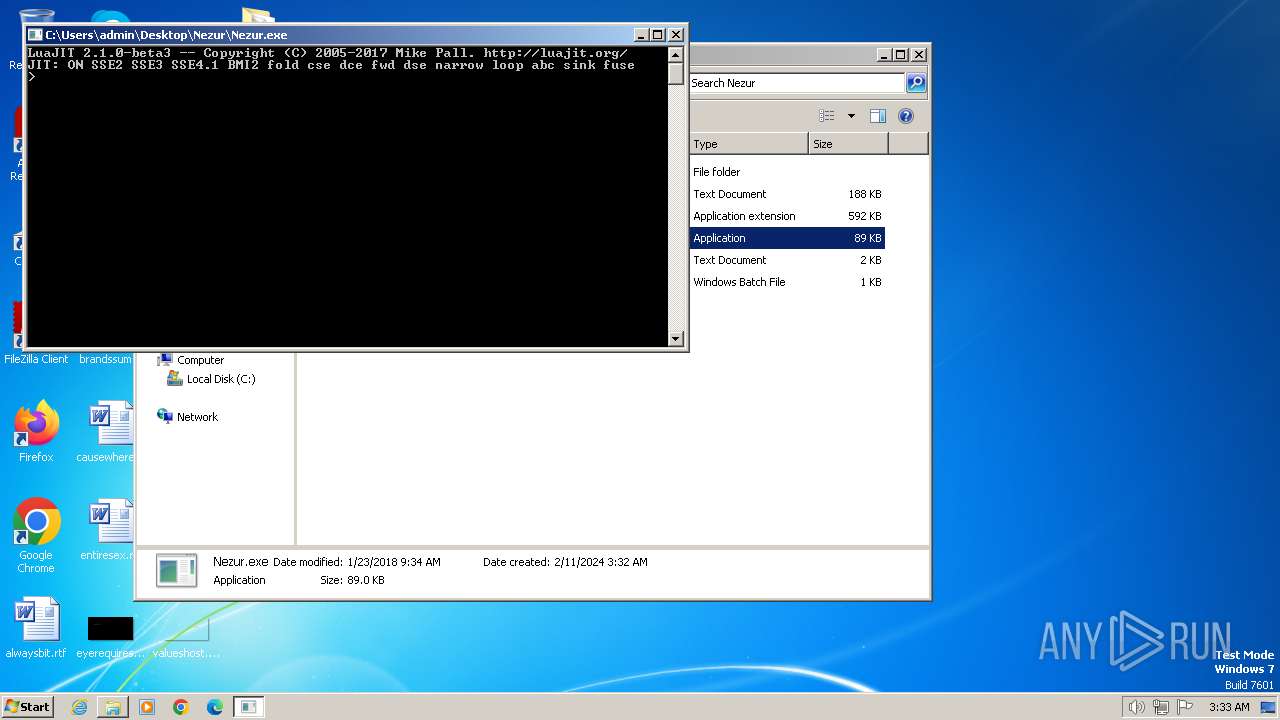Open the volume tray icon
Screen dimensions: 1280x720
click(1136, 707)
